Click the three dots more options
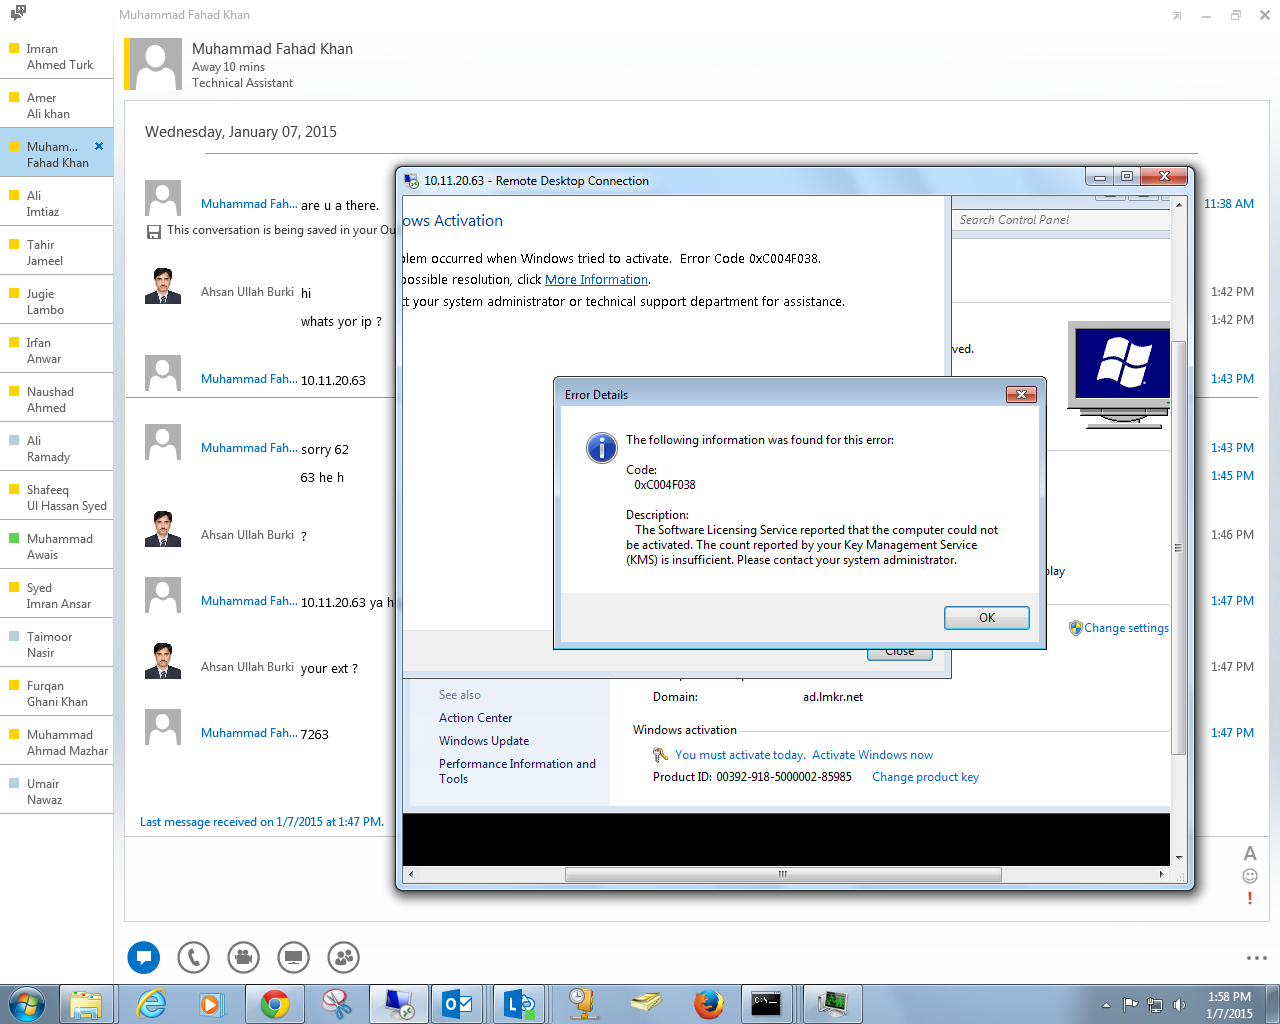The width and height of the screenshot is (1280, 1024). pos(1256,958)
